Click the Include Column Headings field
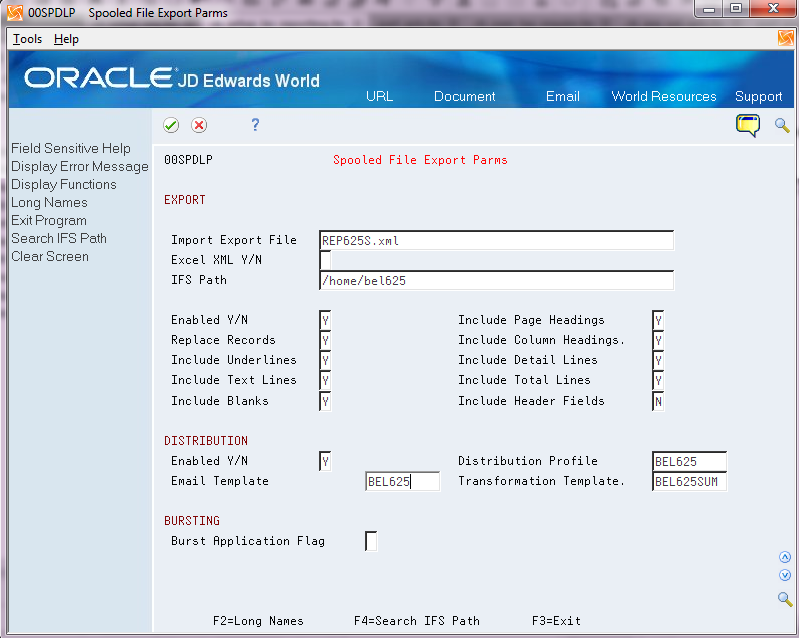799x638 pixels. 658,340
